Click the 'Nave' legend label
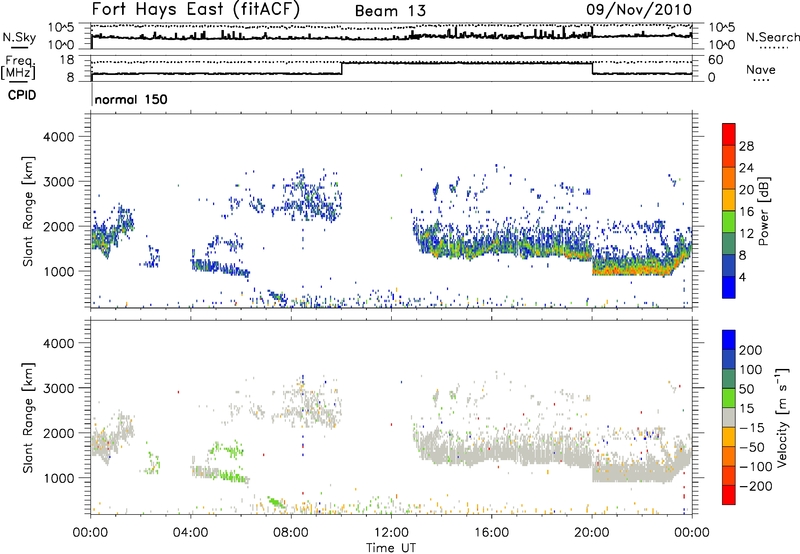Screen dimensions: 800x554 pyautogui.click(x=761, y=70)
